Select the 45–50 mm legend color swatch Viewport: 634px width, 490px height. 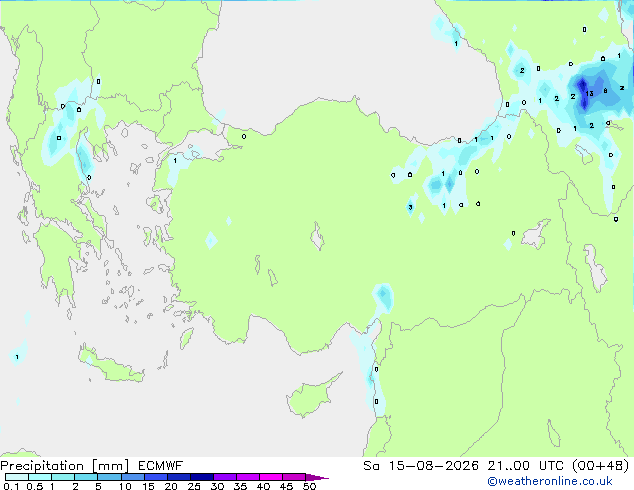click(294, 477)
